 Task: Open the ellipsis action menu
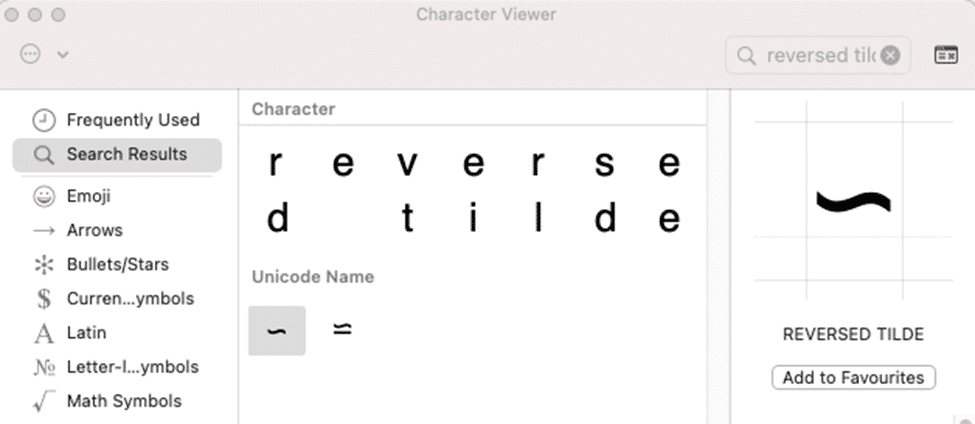pyautogui.click(x=31, y=55)
